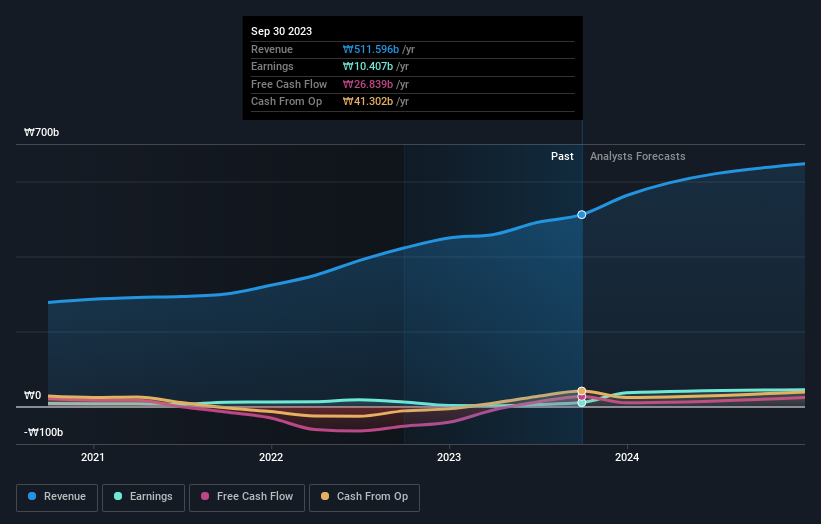This screenshot has width=821, height=524.
Task: Toggle the Revenue legend series
Action: [57, 497]
